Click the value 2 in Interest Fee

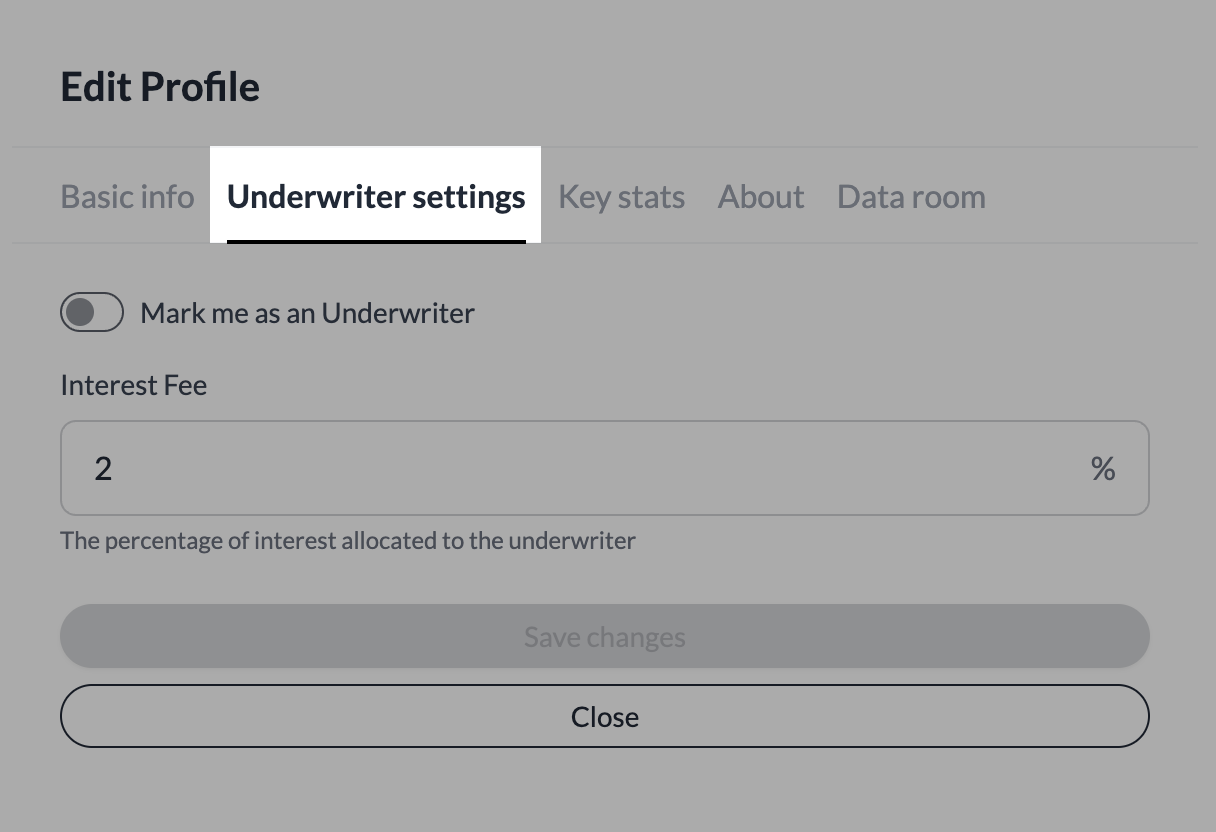tap(103, 468)
